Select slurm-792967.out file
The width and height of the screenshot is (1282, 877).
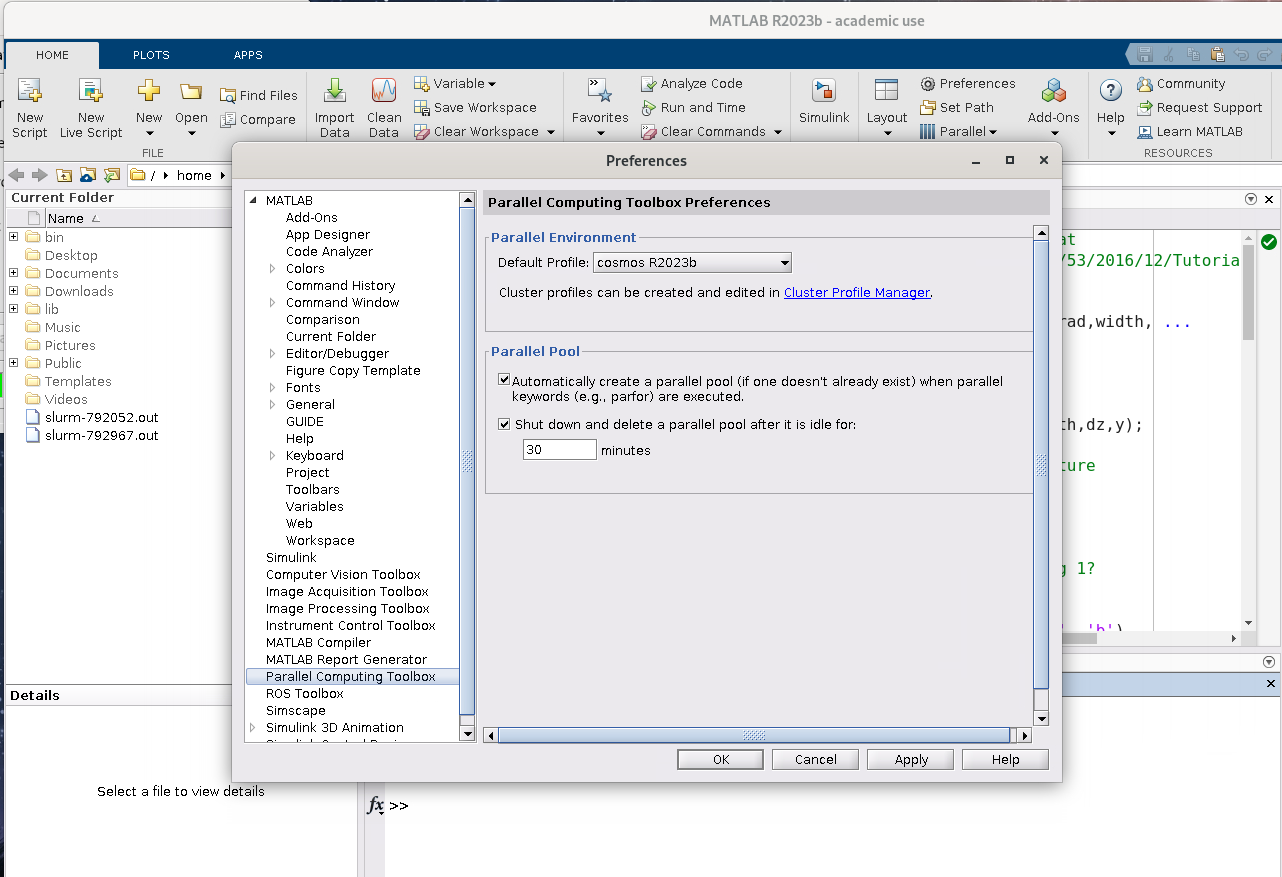pyautogui.click(x=101, y=435)
